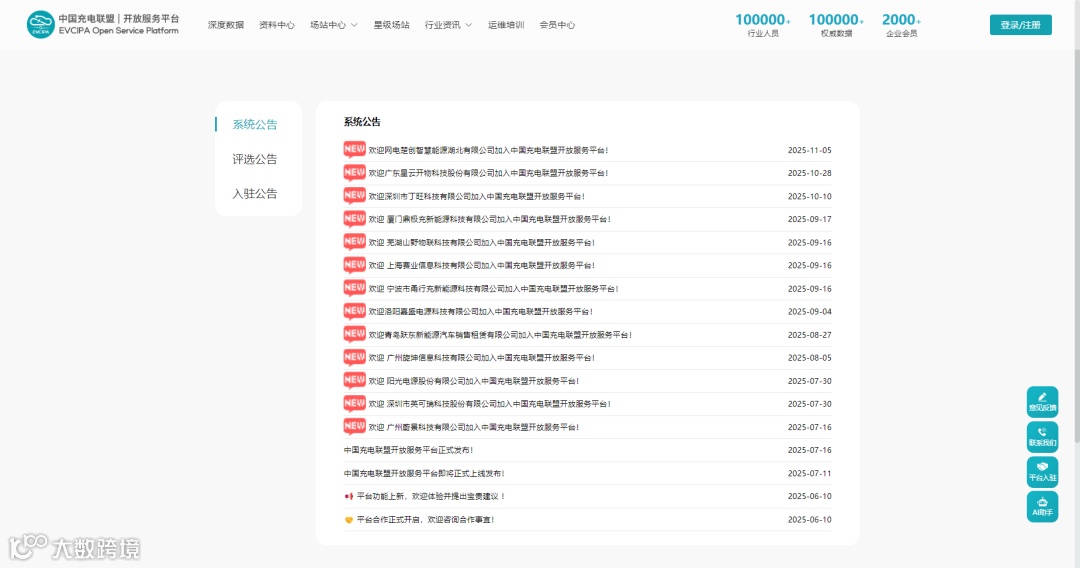Click the date 2025-07-11
Image resolution: width=1080 pixels, height=568 pixels.
(x=809, y=473)
